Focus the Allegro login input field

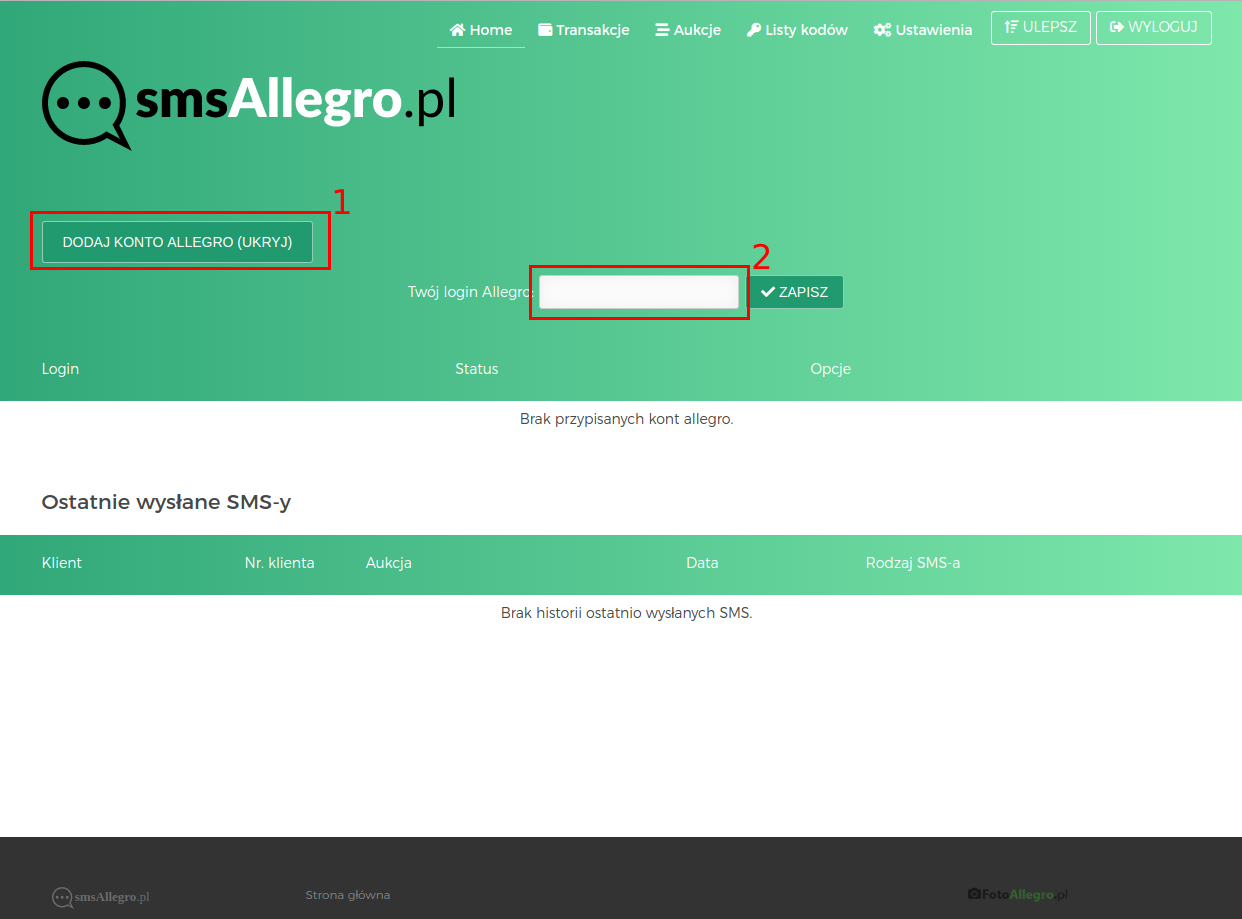click(639, 292)
